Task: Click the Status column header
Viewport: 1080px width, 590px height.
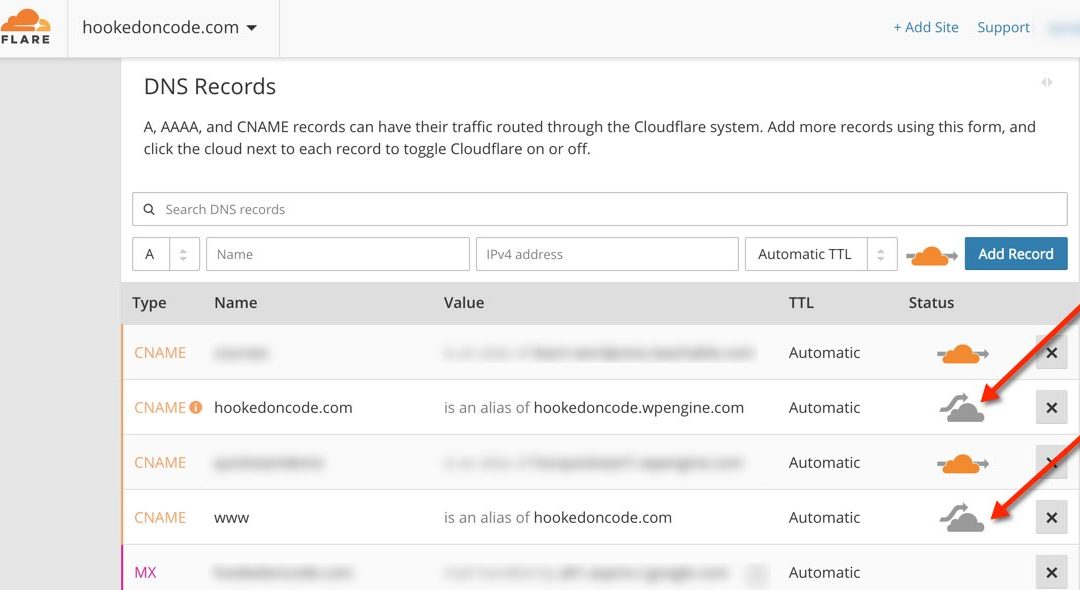Action: click(931, 303)
